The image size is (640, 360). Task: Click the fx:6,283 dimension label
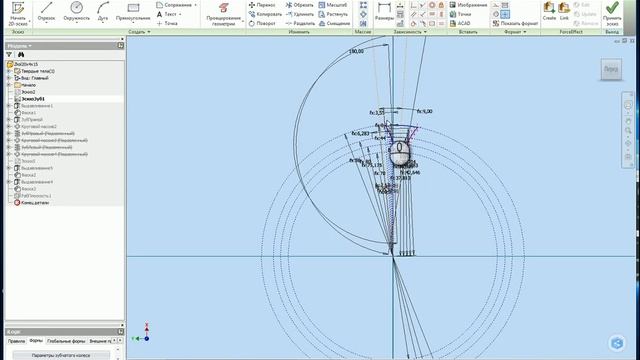(360, 133)
